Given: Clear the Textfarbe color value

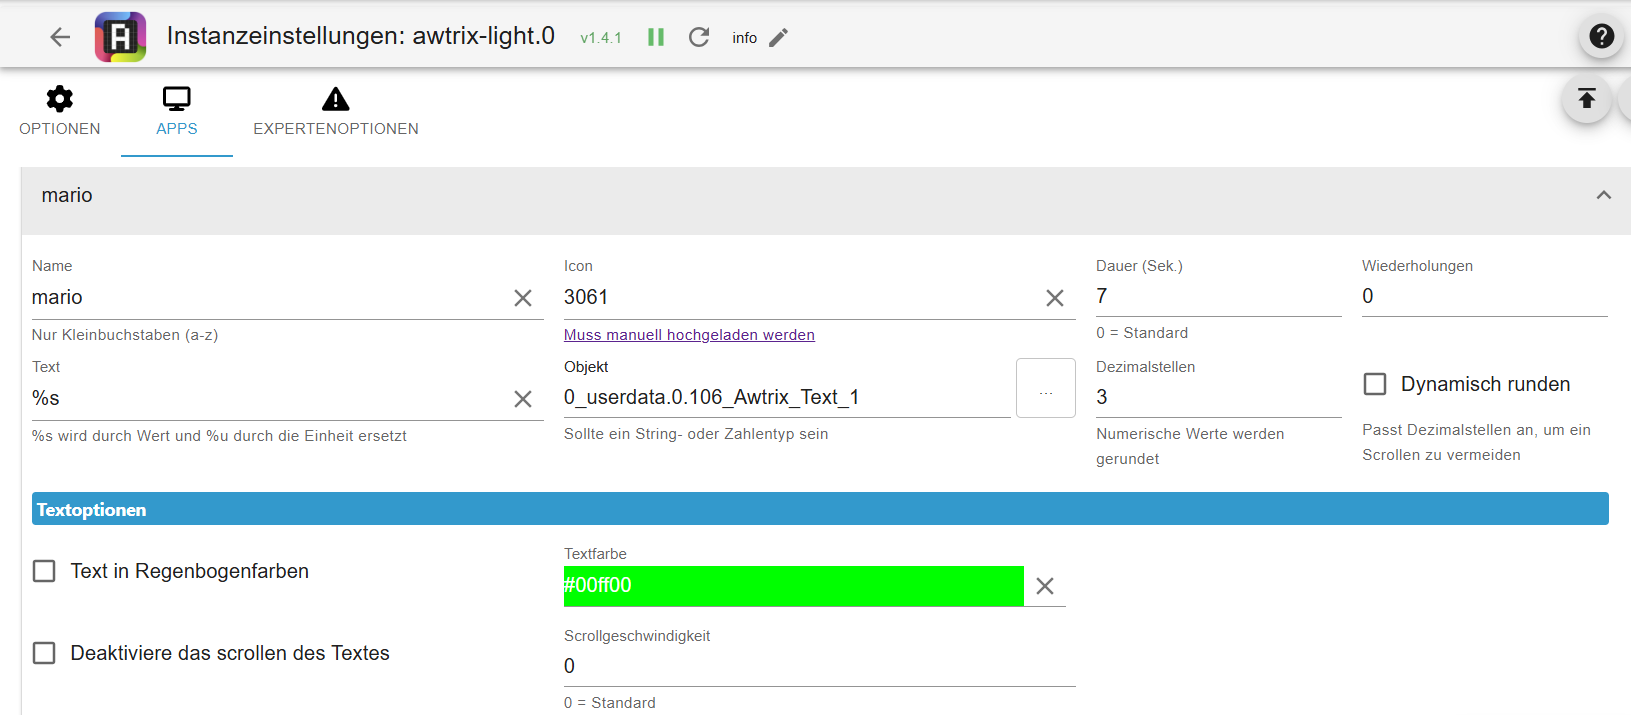Looking at the screenshot, I should click(x=1045, y=586).
